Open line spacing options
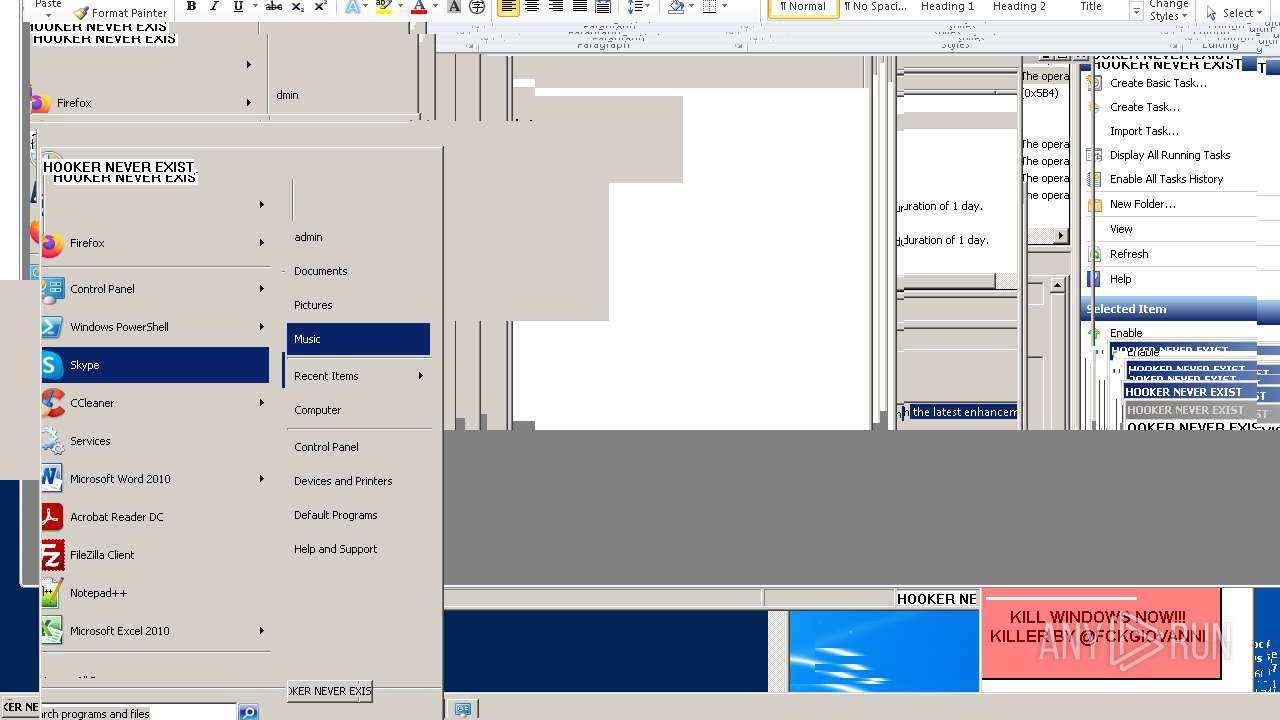The image size is (1280, 720). 637,6
